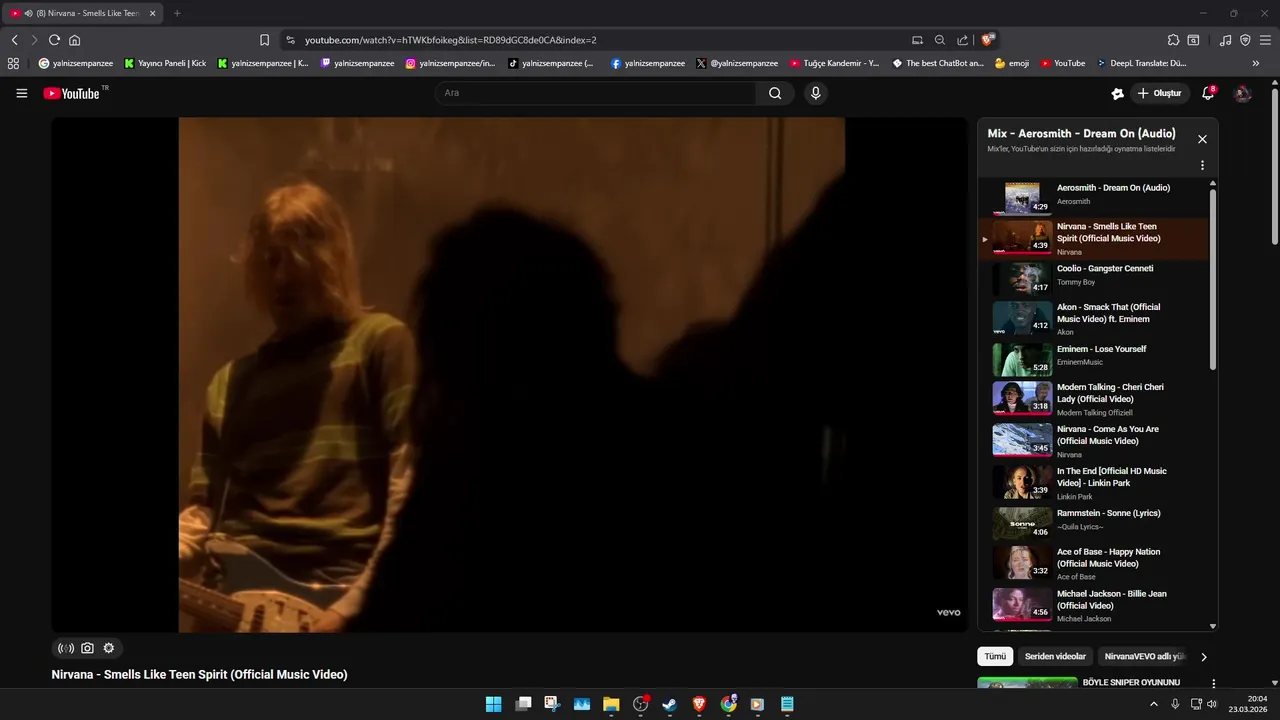Show more filter chips arrow
Screen dimensions: 1280x720
1204,657
